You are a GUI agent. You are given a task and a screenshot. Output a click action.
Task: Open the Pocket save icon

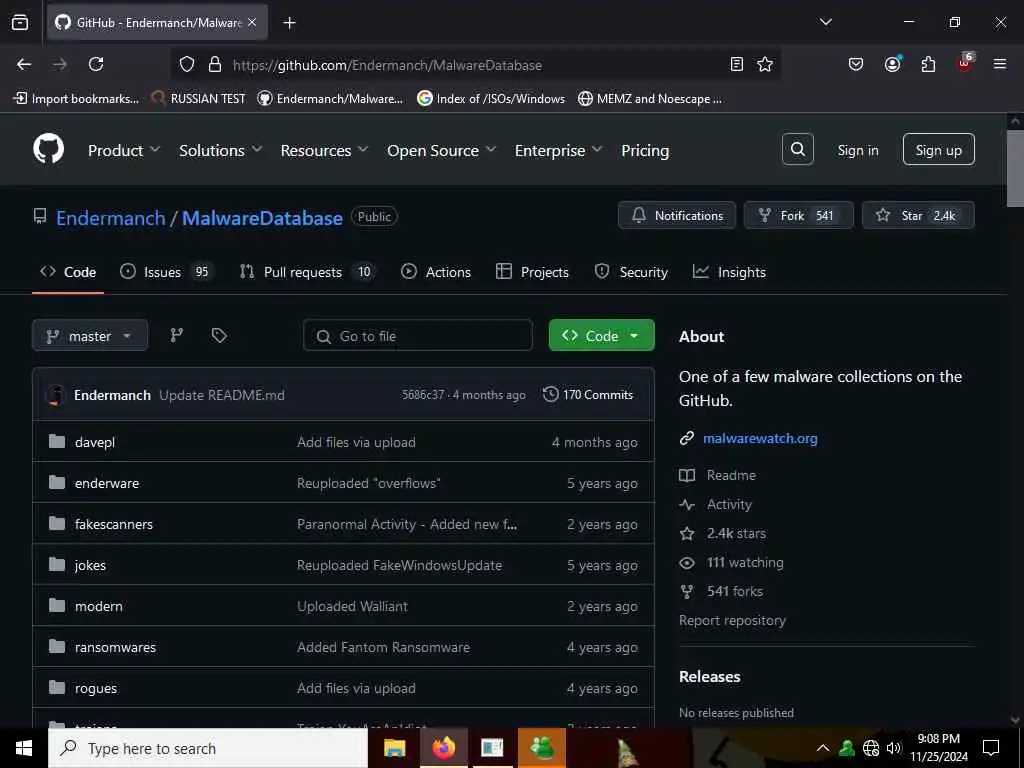click(x=856, y=64)
